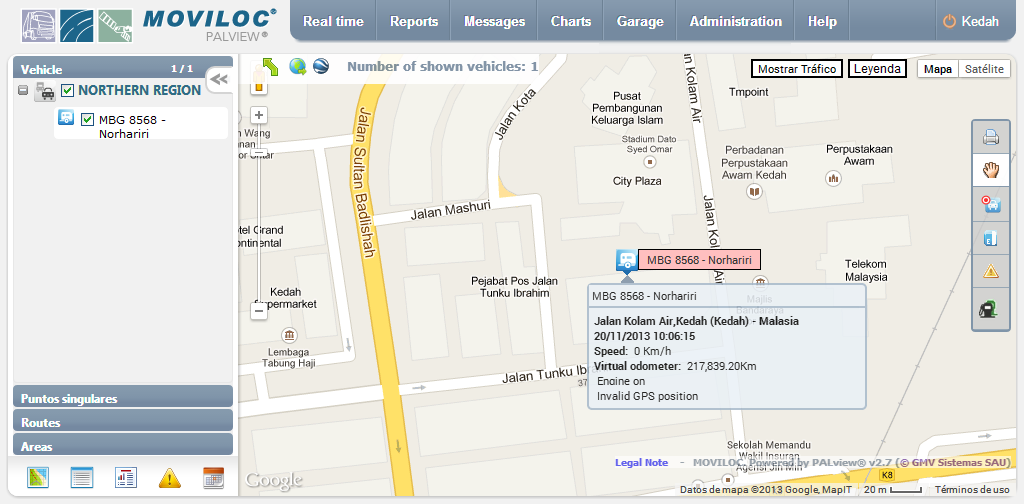Click the yellow alert triangle in the bottom bar
The width and height of the screenshot is (1024, 504).
click(169, 479)
